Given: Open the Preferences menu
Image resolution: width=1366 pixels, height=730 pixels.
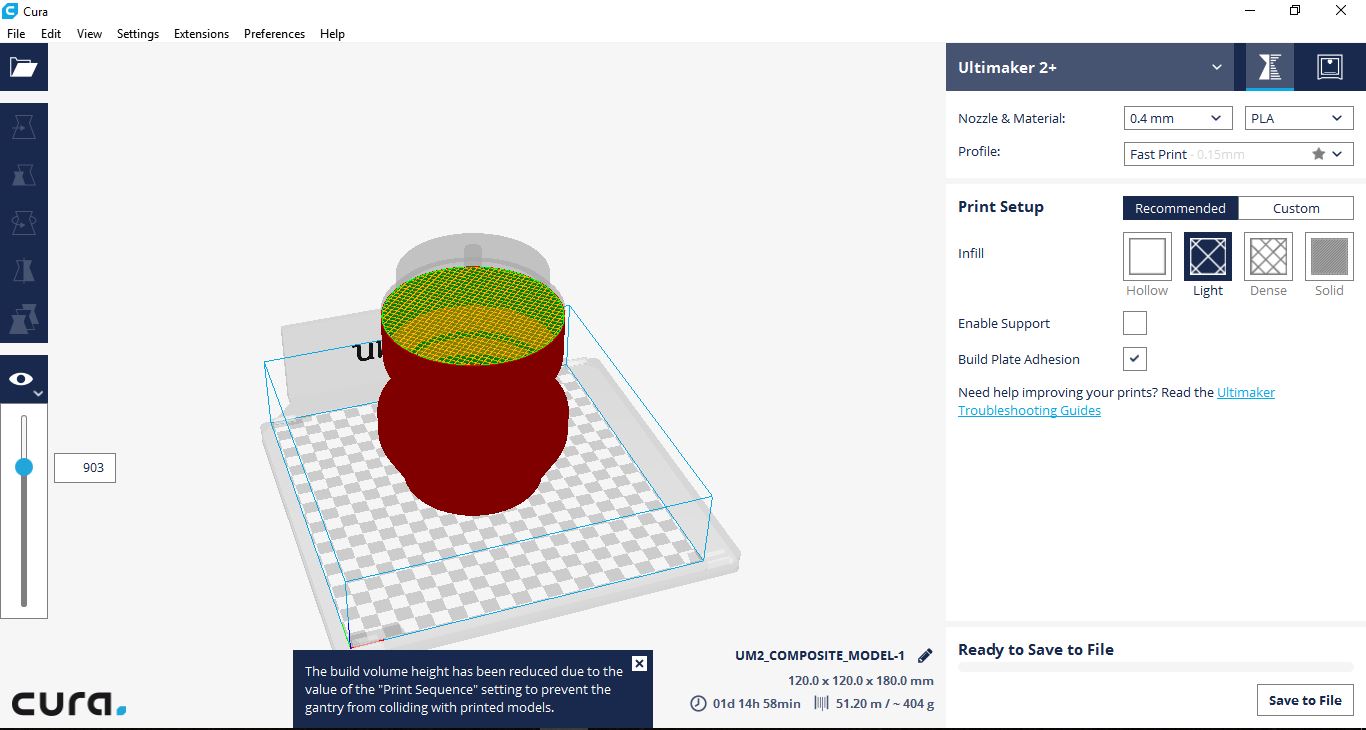Looking at the screenshot, I should coord(274,33).
